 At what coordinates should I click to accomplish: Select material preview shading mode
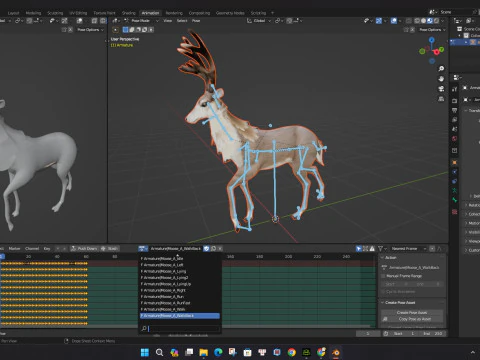point(430,21)
